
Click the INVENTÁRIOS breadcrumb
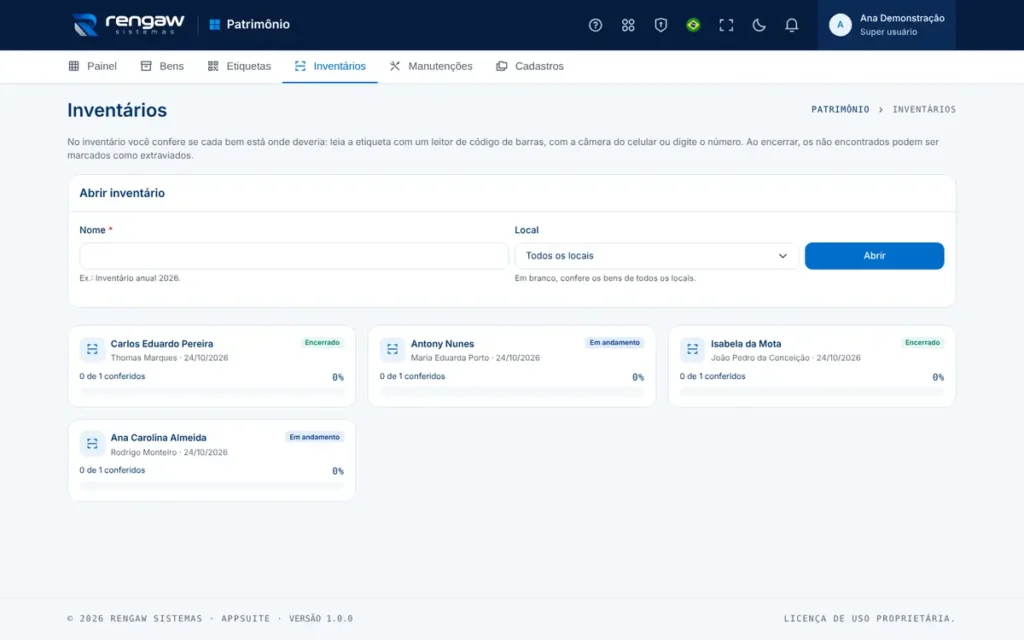[923, 110]
